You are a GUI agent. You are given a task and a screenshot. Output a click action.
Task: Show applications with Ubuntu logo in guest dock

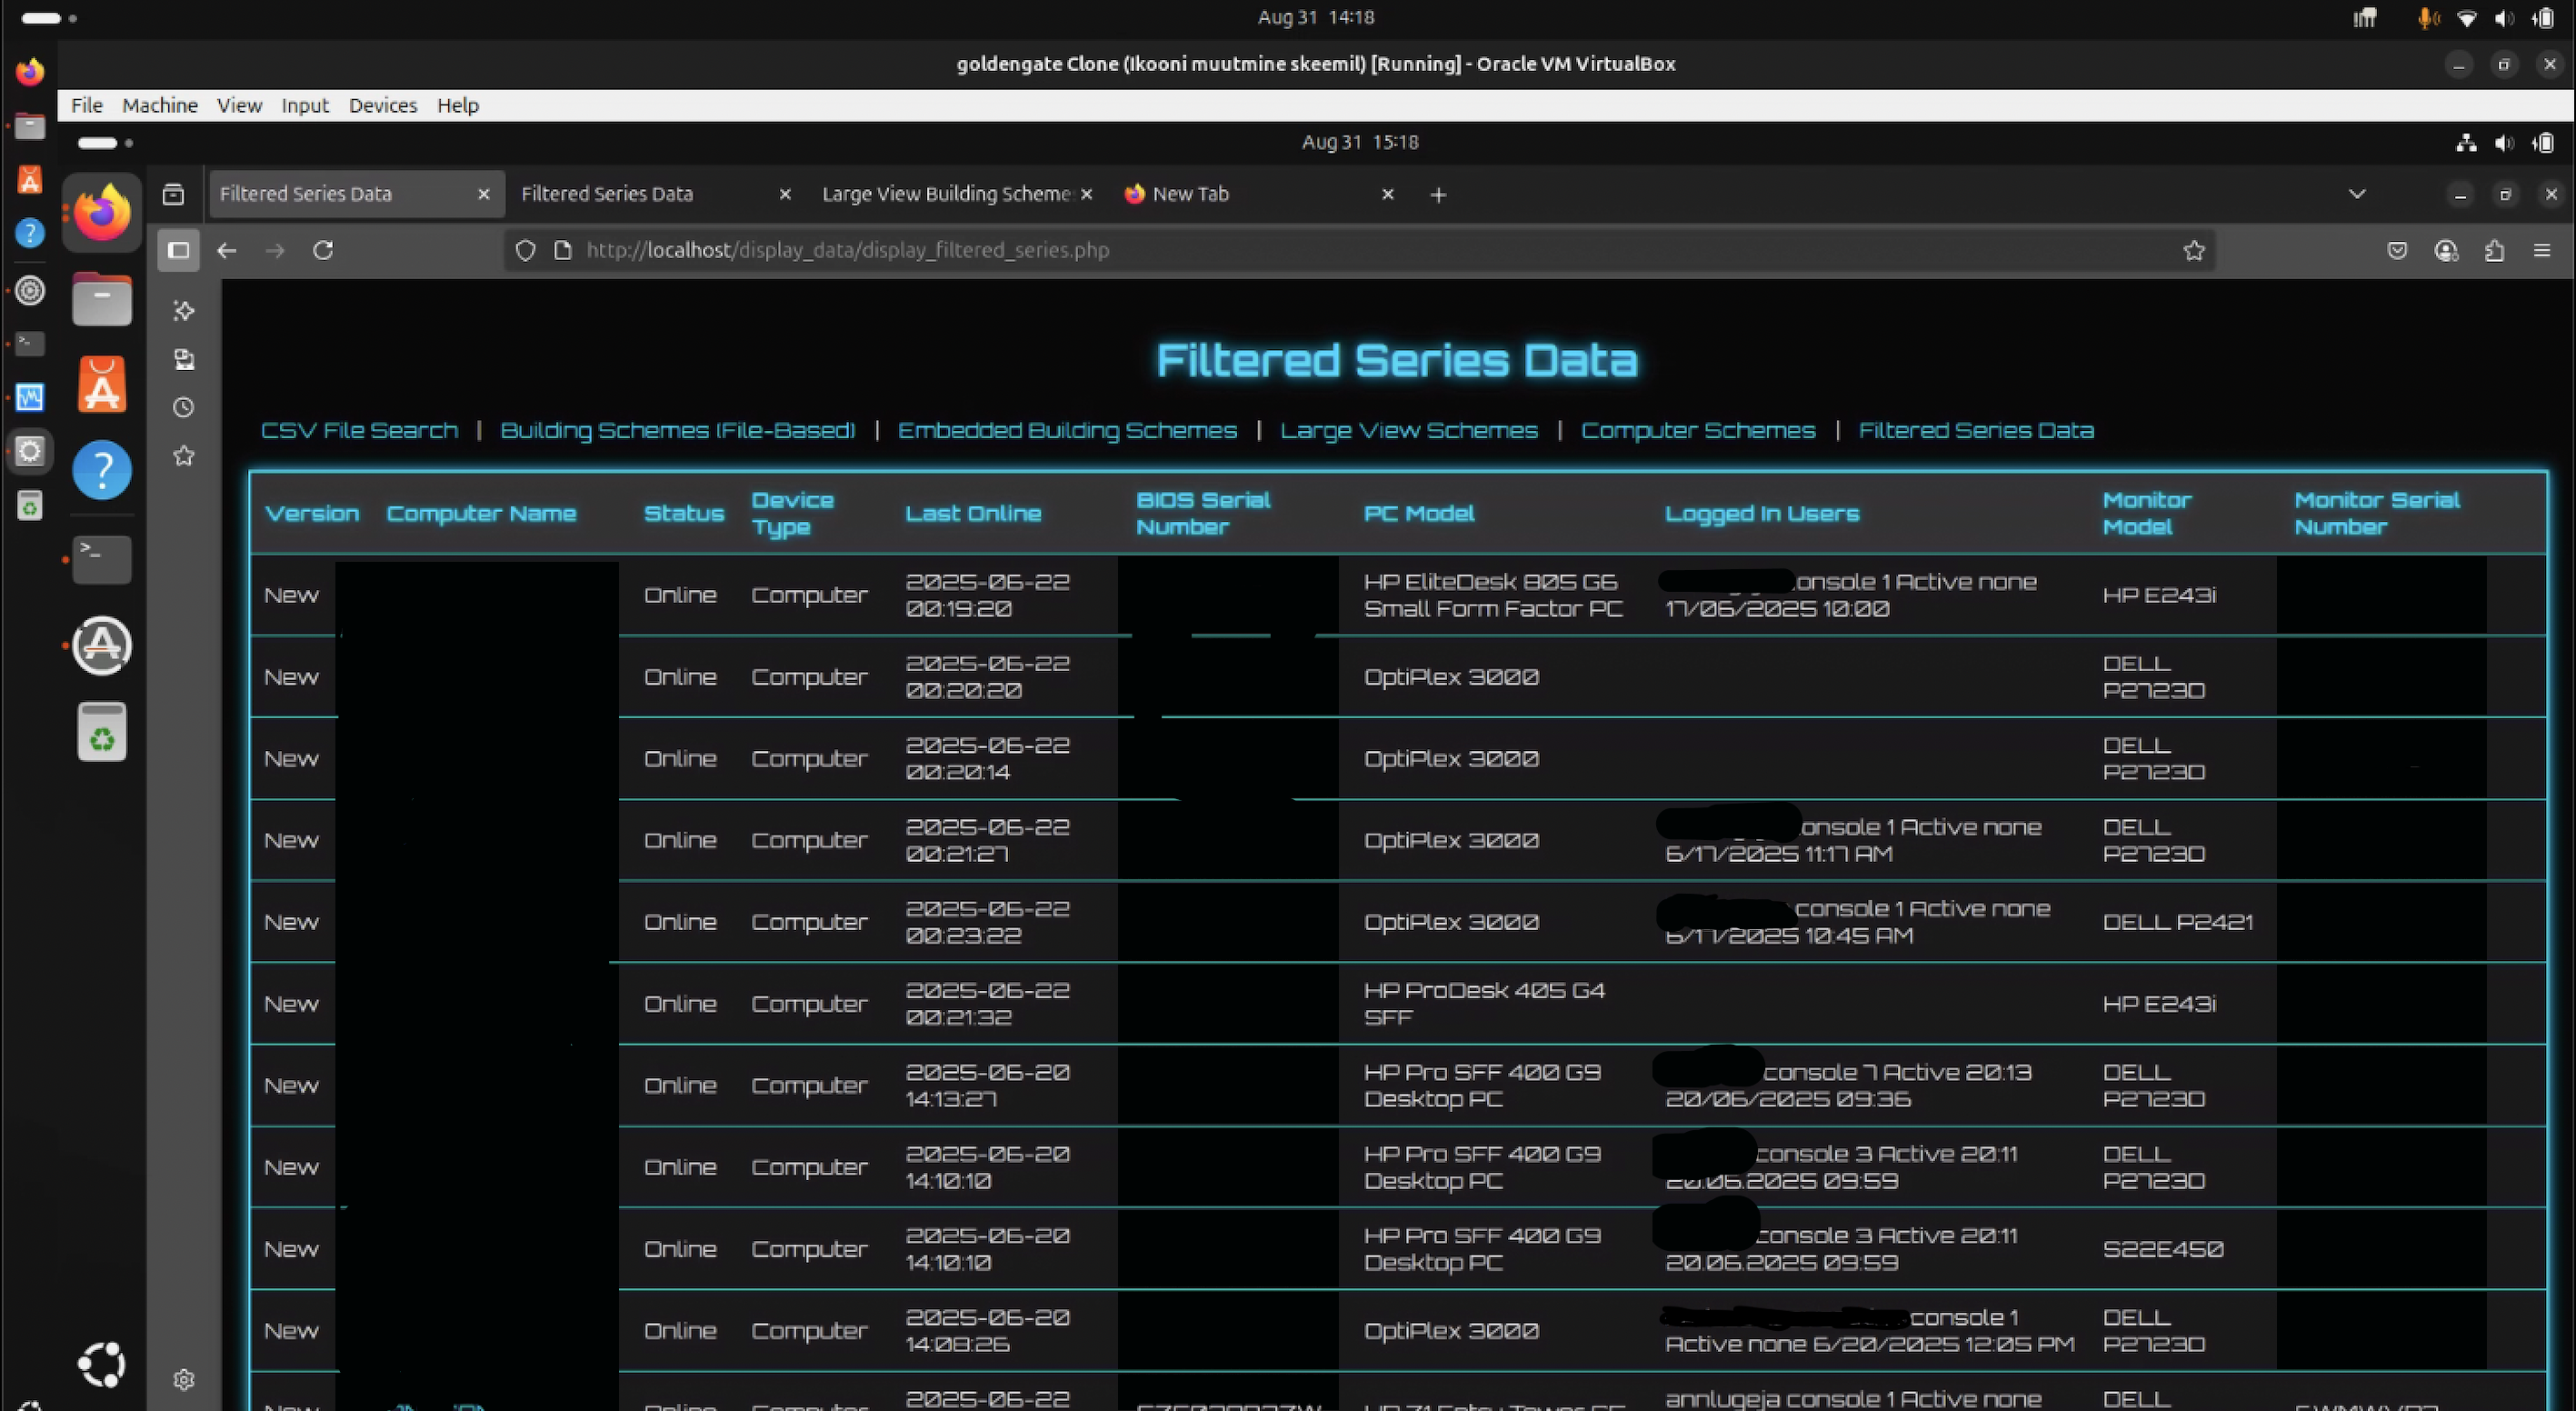point(102,1364)
